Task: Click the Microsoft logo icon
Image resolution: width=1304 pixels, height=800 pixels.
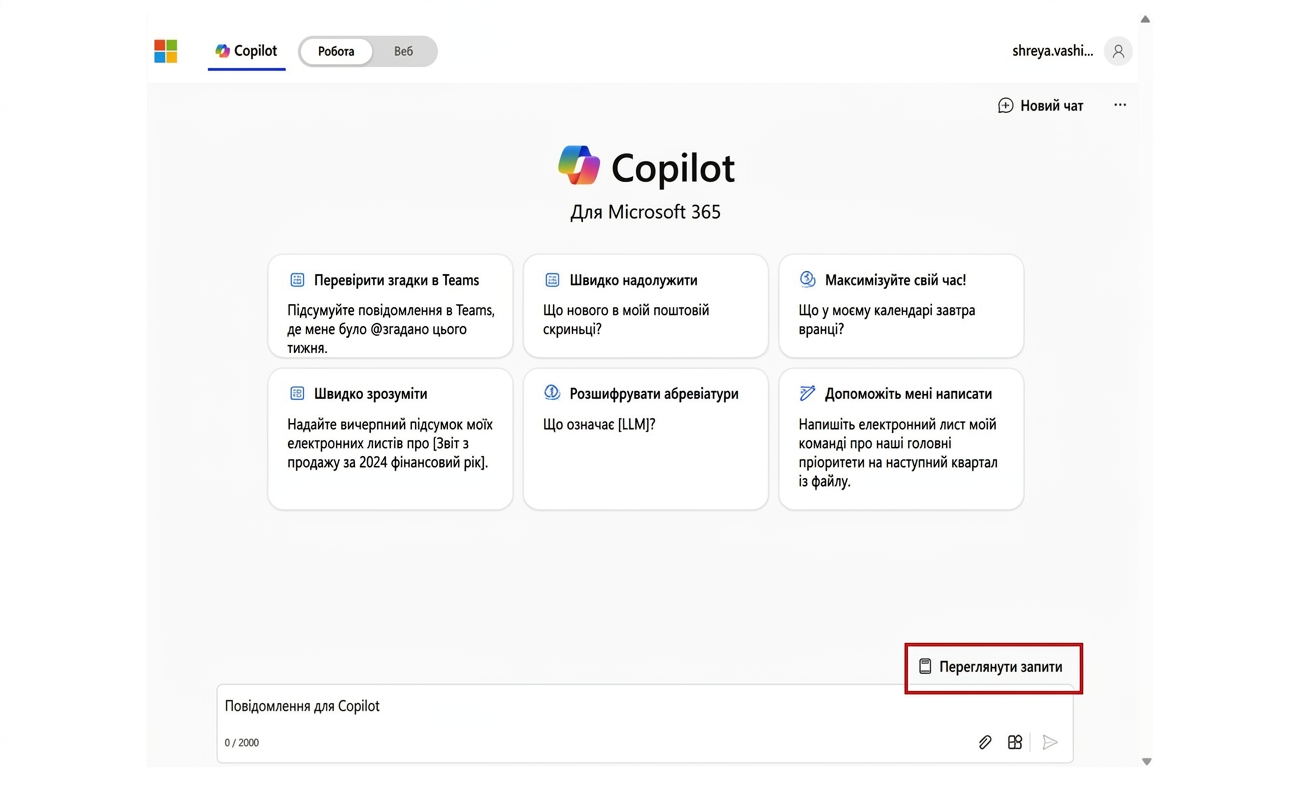Action: point(166,51)
